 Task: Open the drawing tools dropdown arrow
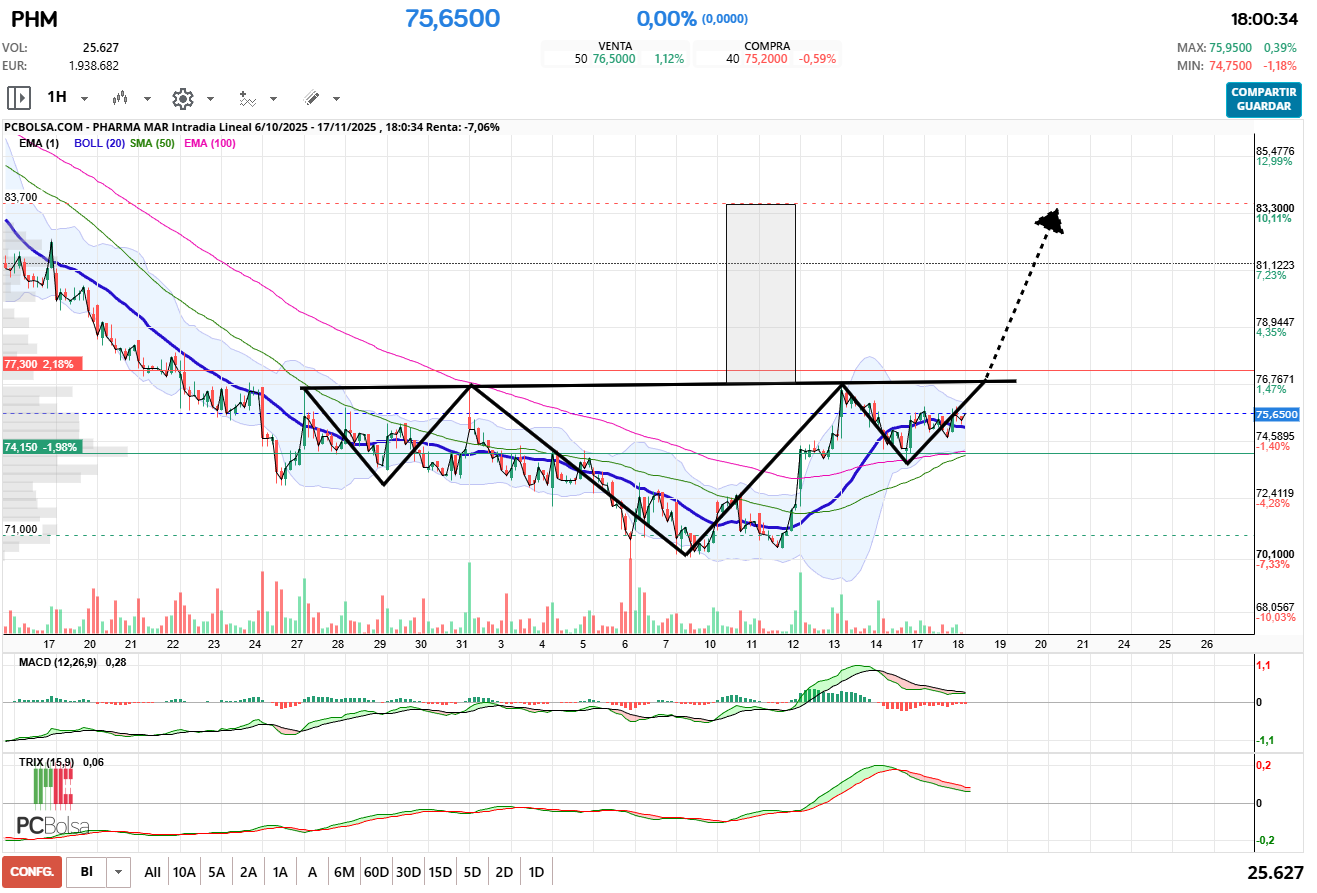336,99
